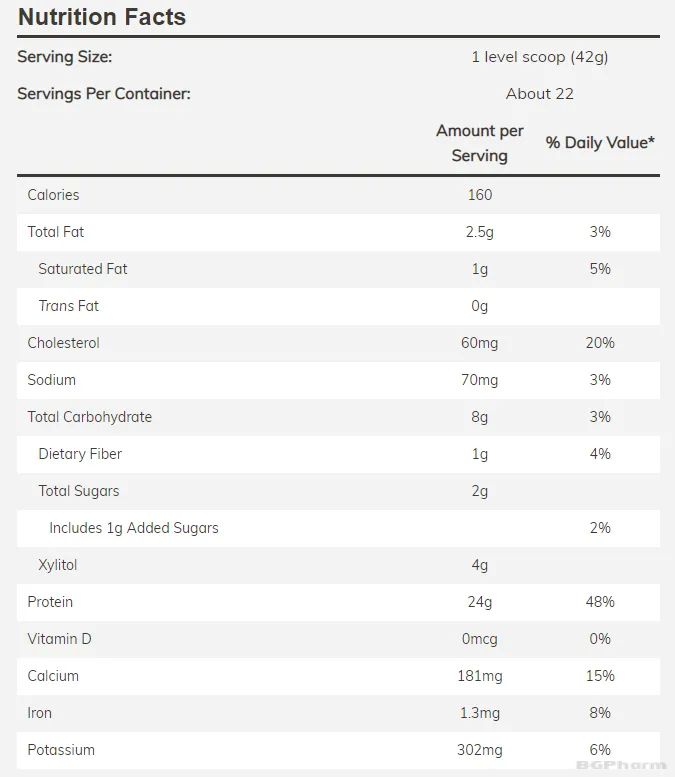Click the Total Carbohydrate label
The height and width of the screenshot is (777, 675).
pos(90,417)
